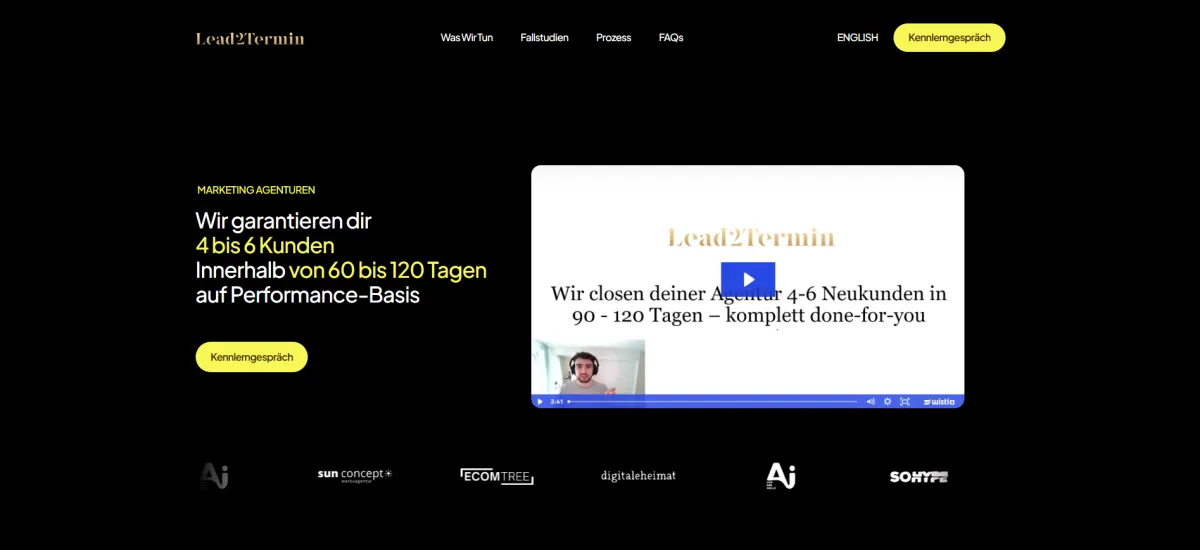Click the ECOMTREE logo

point(496,476)
